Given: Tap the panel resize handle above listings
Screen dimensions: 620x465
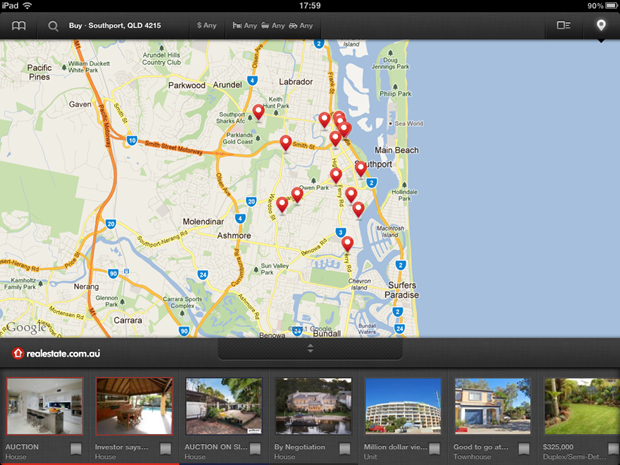Looking at the screenshot, I should coord(310,348).
